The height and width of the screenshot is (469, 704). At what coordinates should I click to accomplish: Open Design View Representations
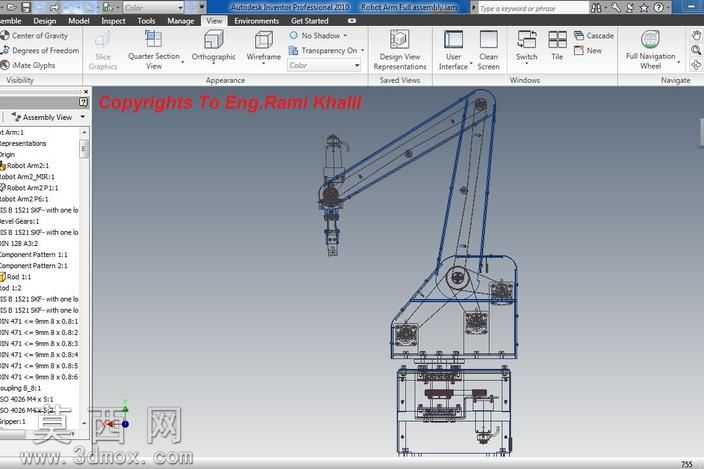(x=400, y=50)
